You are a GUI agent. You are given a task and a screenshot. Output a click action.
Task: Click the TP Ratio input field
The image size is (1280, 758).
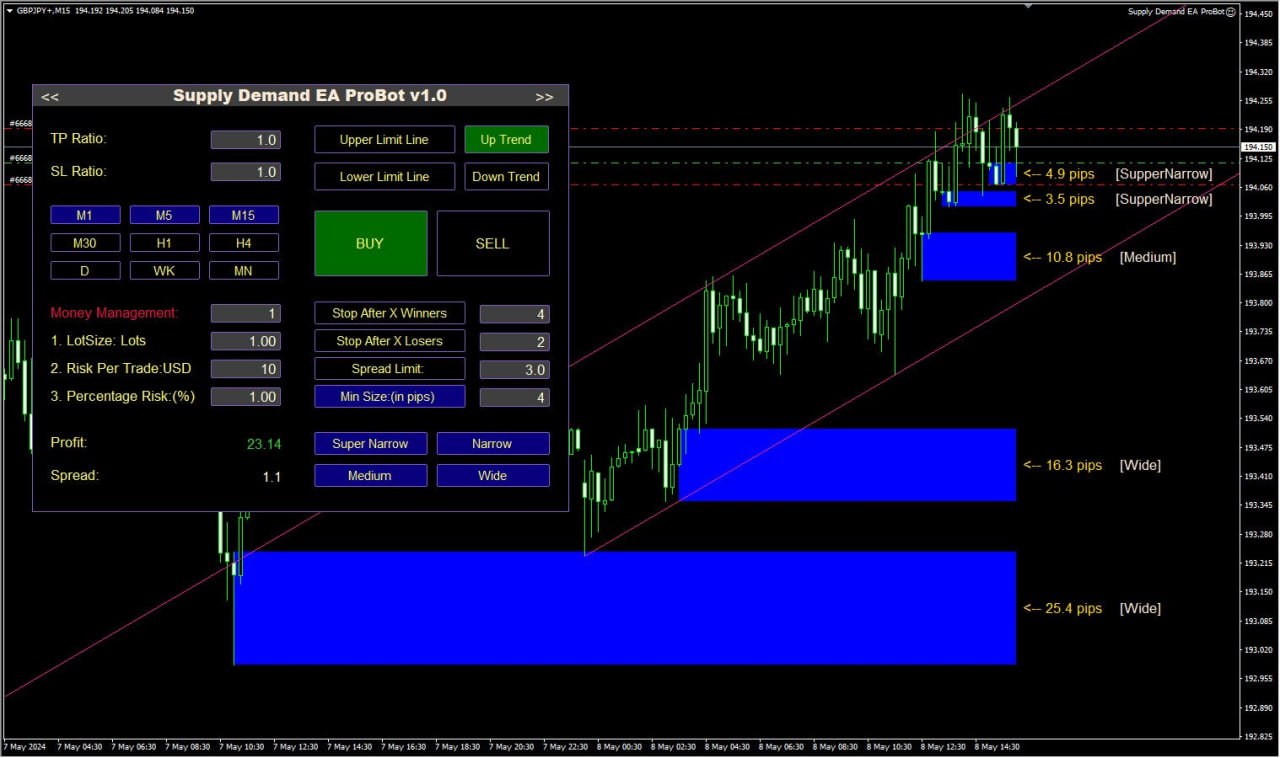click(245, 140)
